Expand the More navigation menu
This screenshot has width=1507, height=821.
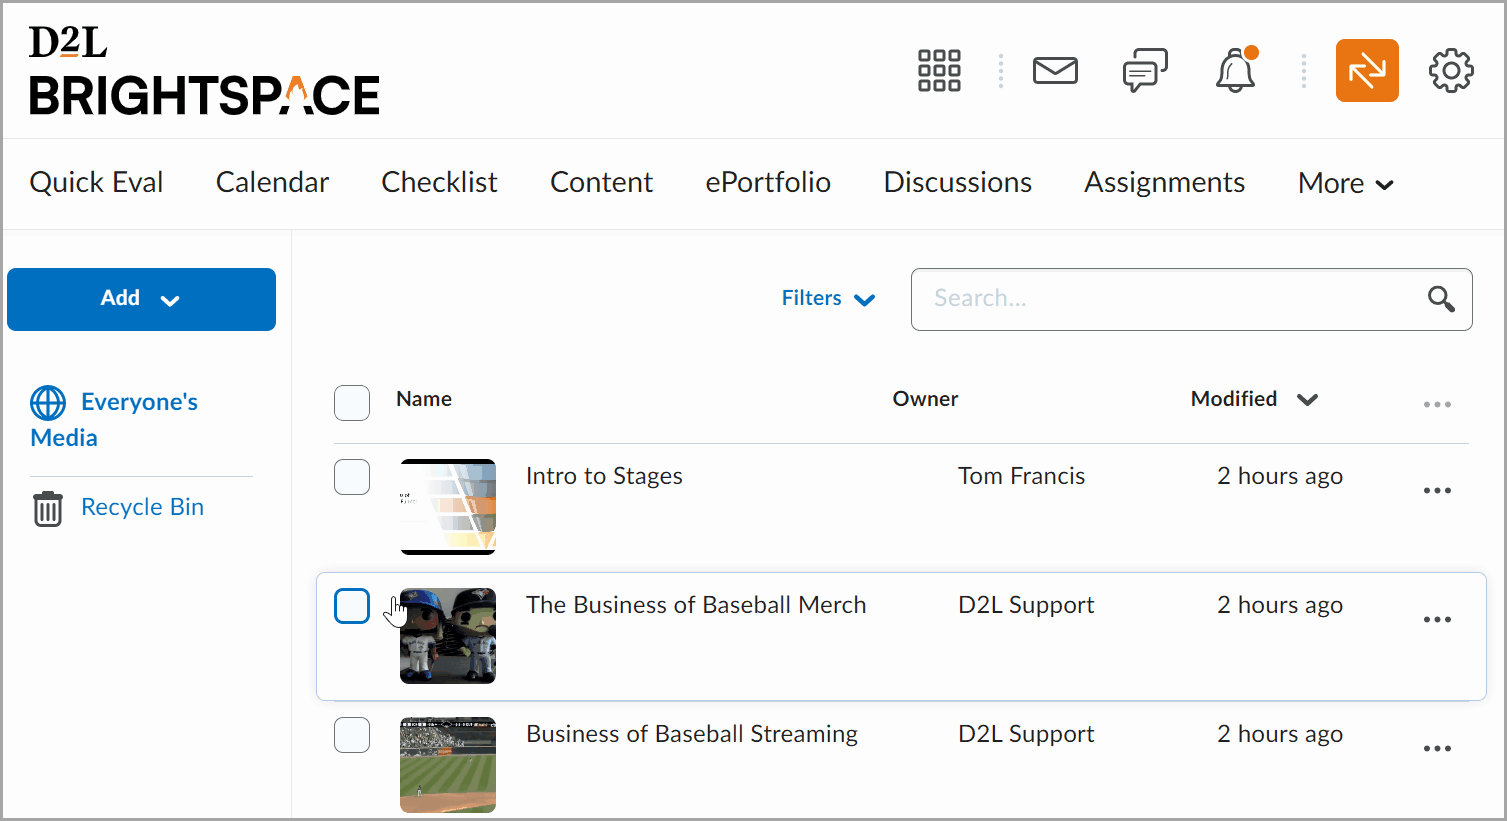tap(1345, 183)
